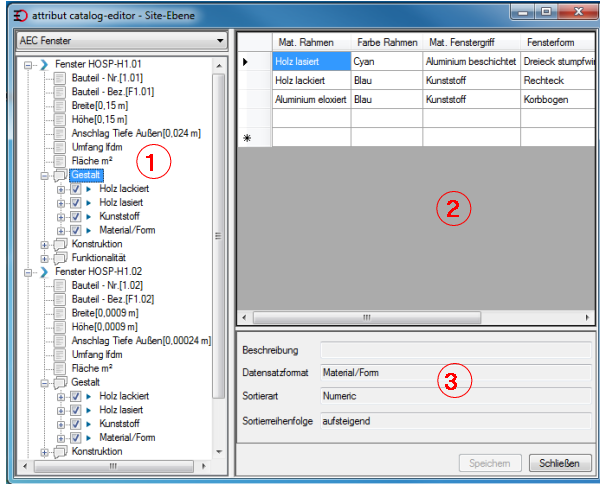Collapse the selected Gestalt node under HOSP-H1.01
Image resolution: width=600 pixels, height=484 pixels.
click(45, 176)
